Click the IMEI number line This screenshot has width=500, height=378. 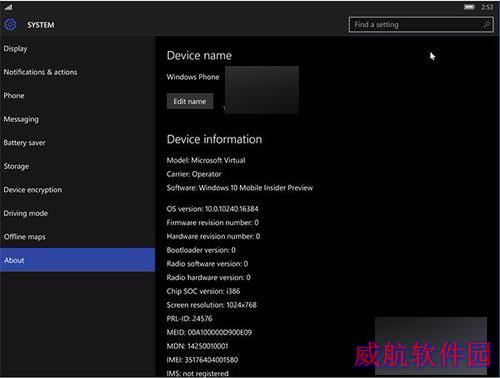click(202, 360)
